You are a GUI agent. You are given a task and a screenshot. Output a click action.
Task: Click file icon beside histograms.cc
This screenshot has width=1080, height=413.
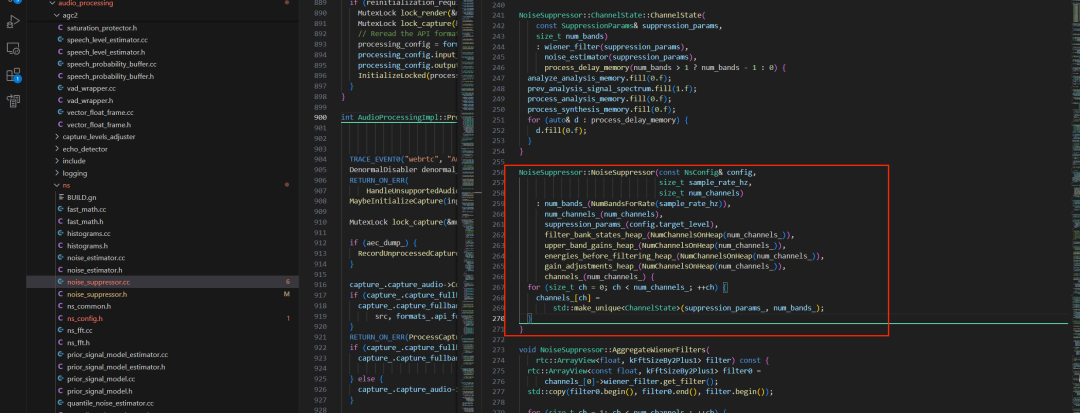pos(60,234)
